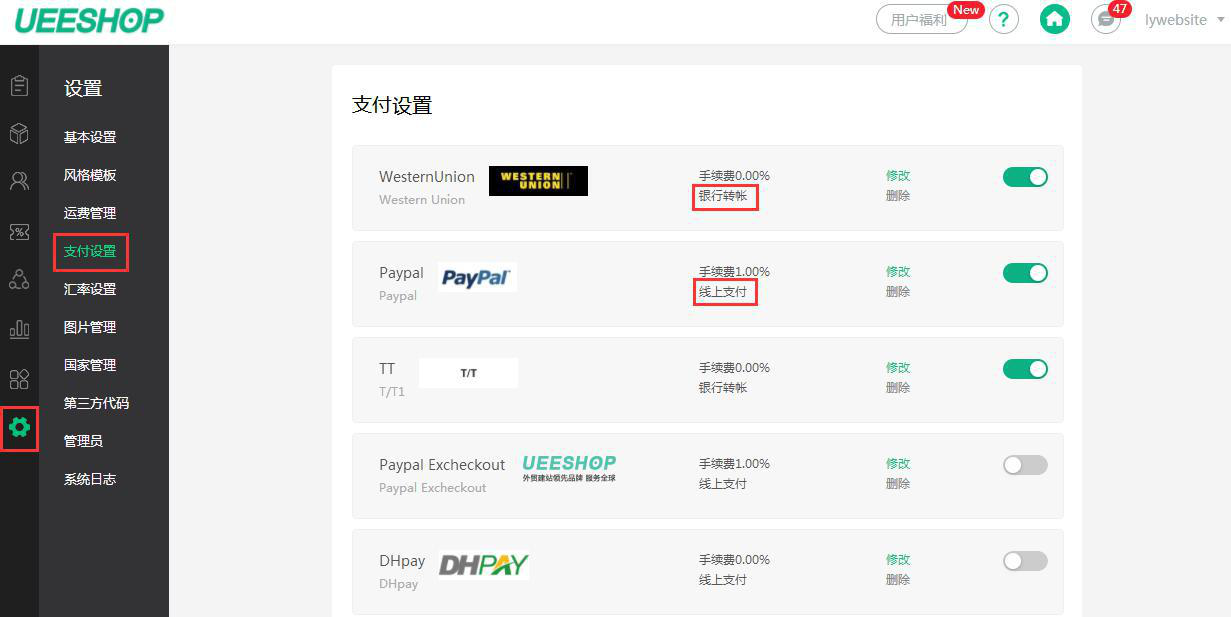This screenshot has height=617, width=1231.
Task: Click 修改 for Paypal
Action: point(898,272)
